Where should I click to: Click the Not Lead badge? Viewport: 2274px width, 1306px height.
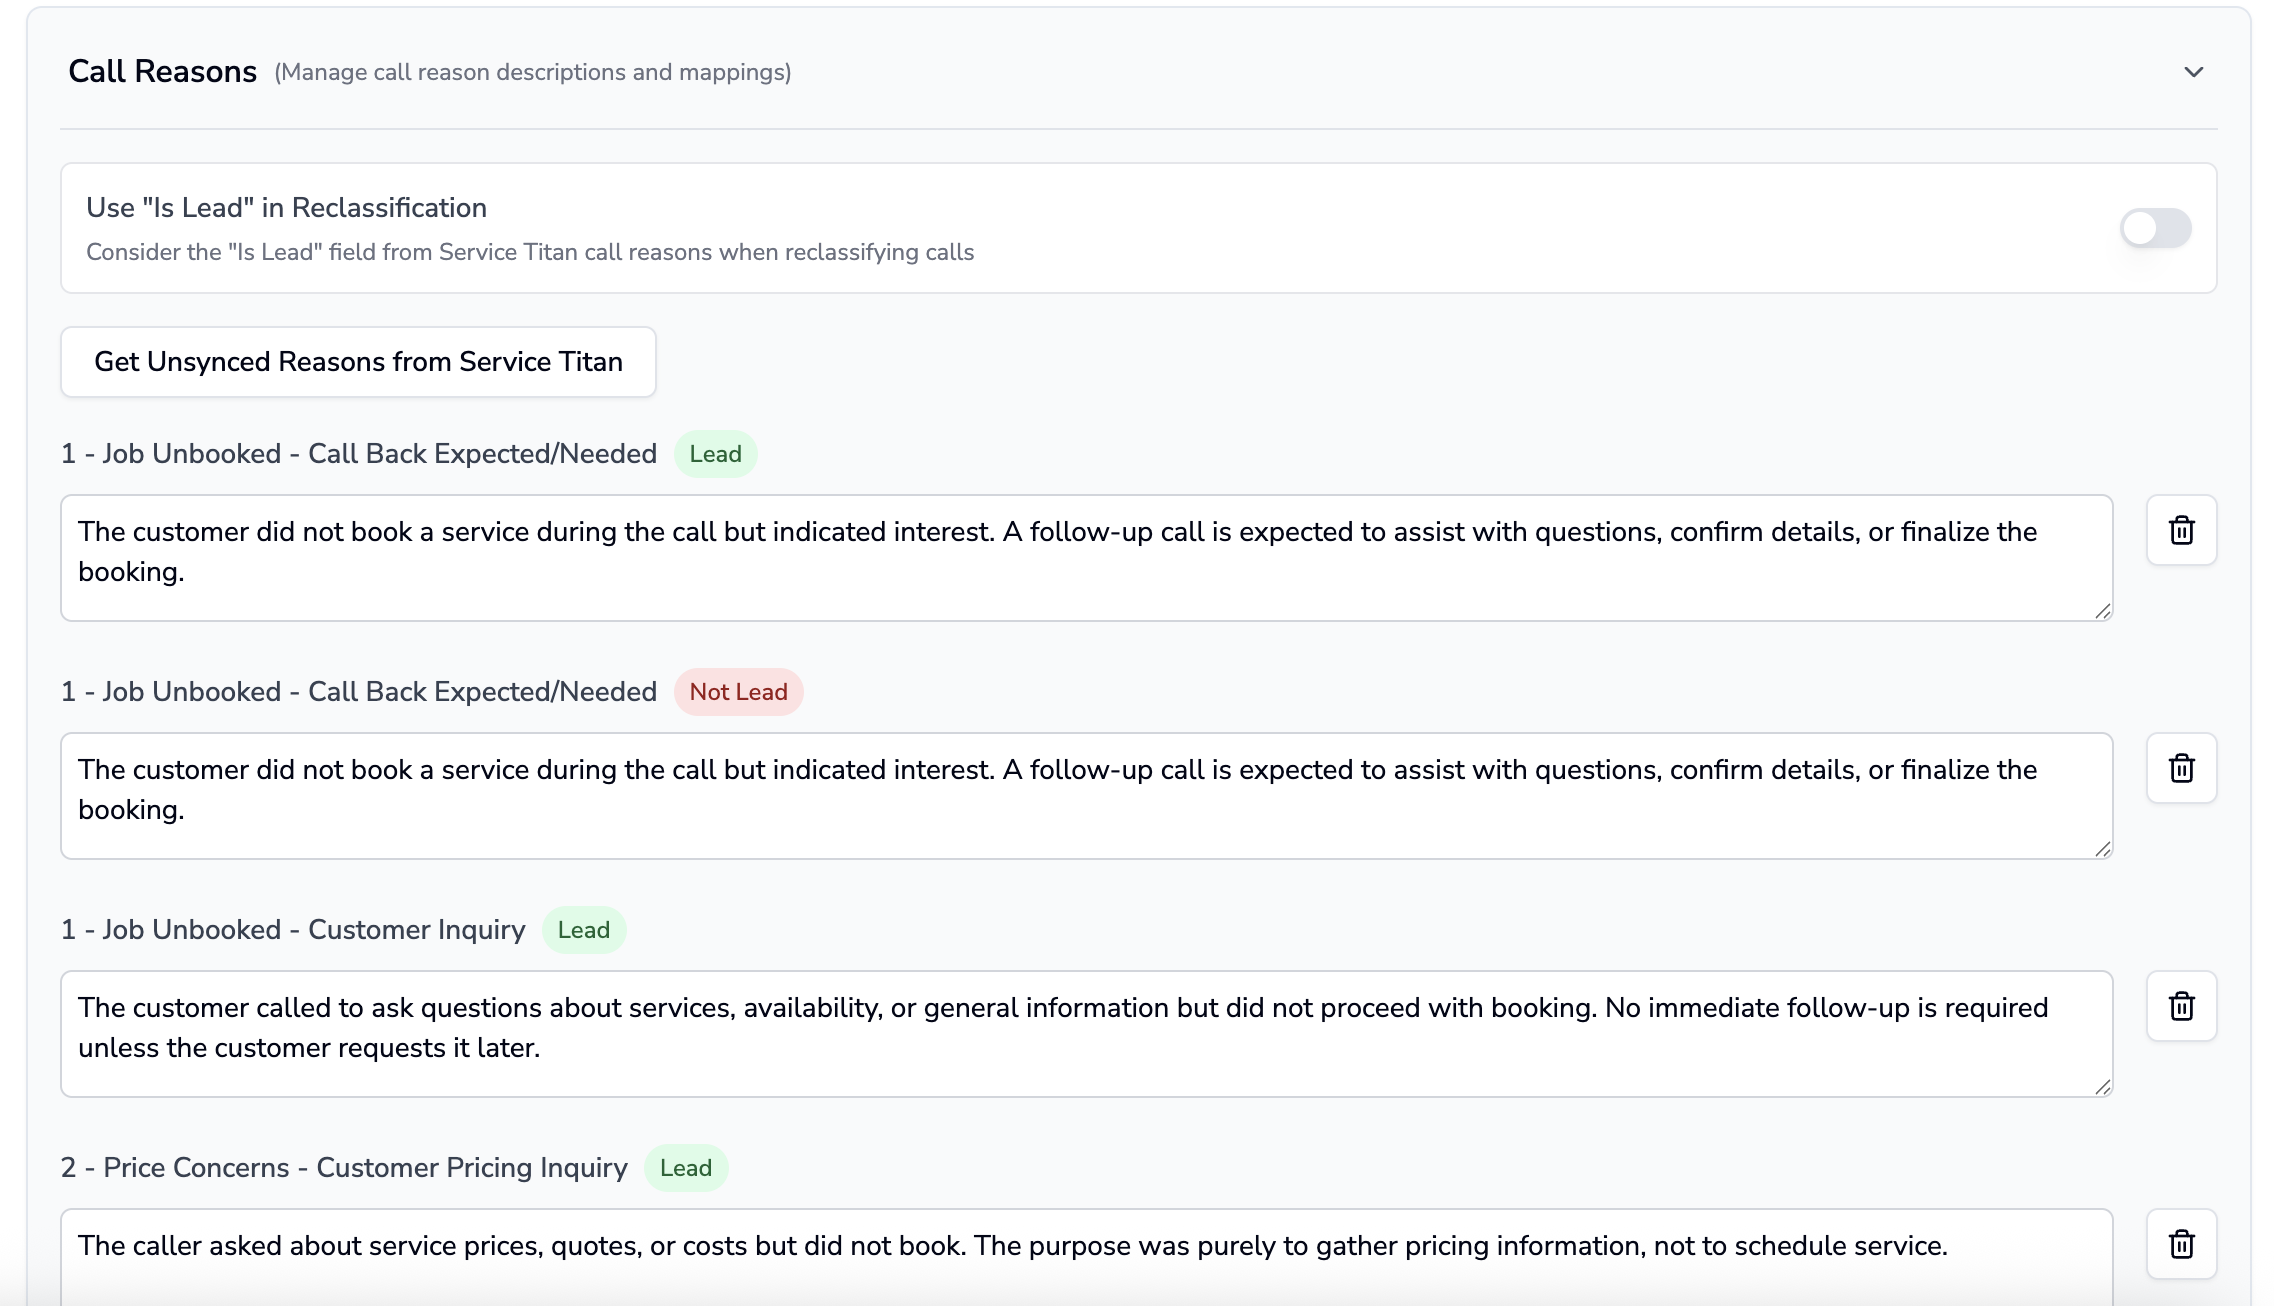pos(738,692)
